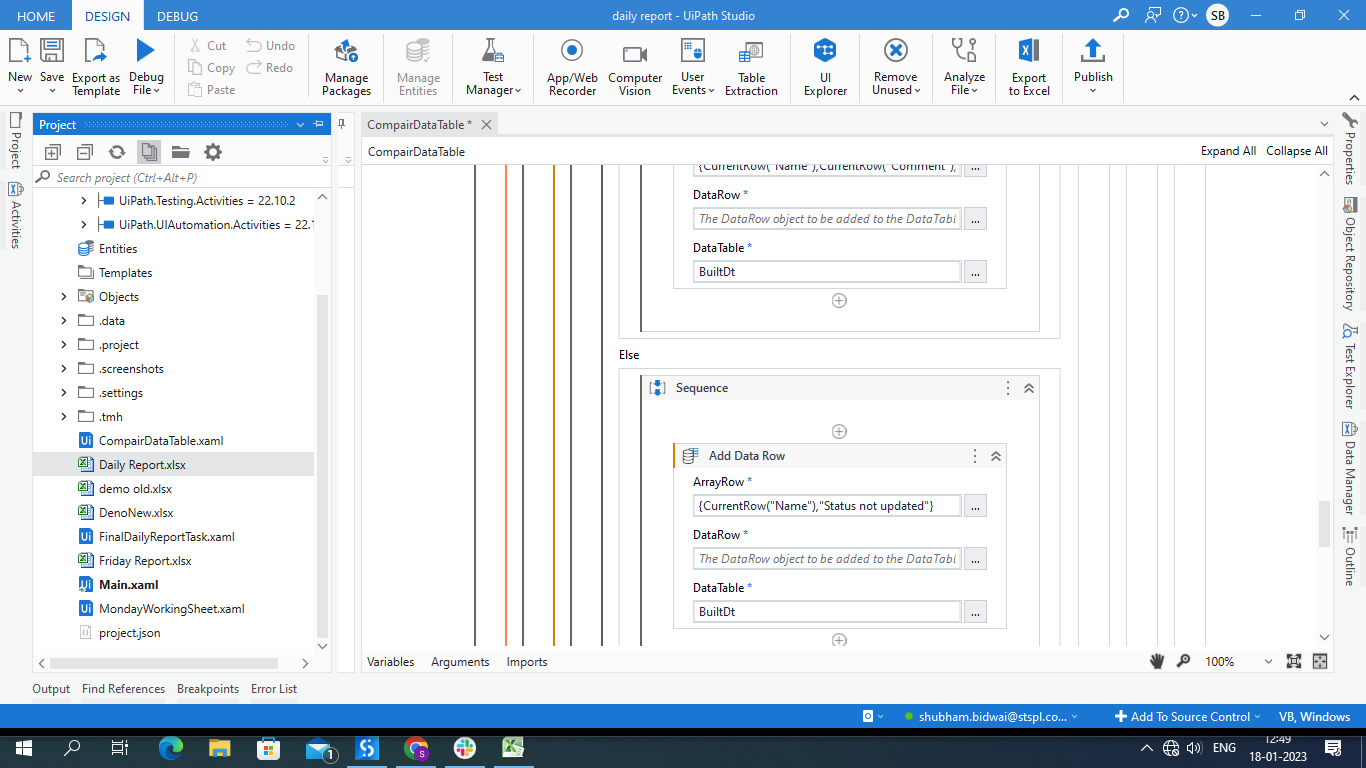Viewport: 1366px width, 768px height.
Task: Open the Error List panel
Action: coord(274,689)
